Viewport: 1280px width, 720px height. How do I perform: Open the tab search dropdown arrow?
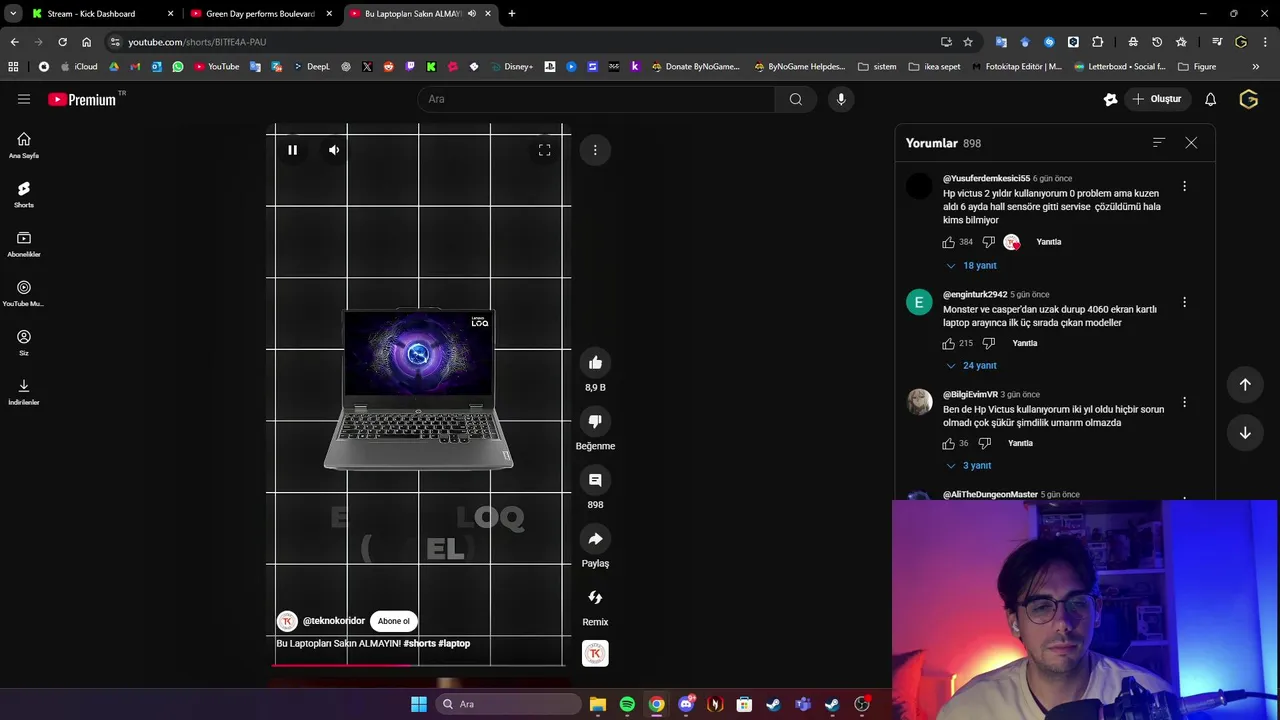(x=12, y=14)
